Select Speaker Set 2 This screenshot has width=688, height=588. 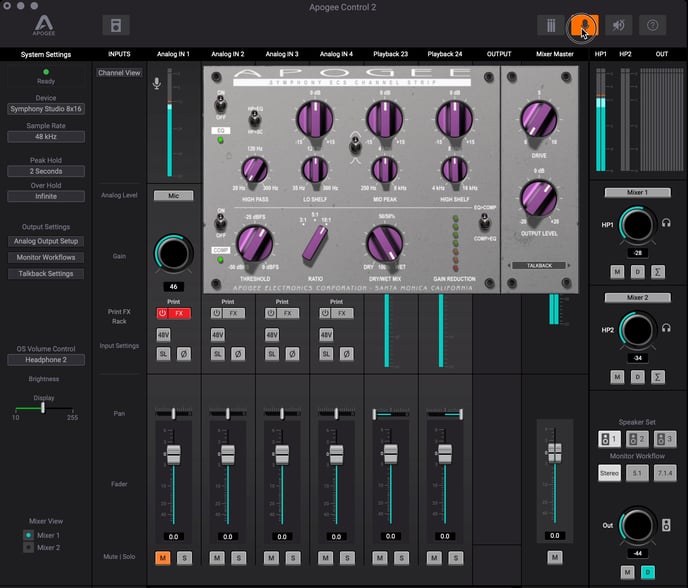tap(637, 438)
